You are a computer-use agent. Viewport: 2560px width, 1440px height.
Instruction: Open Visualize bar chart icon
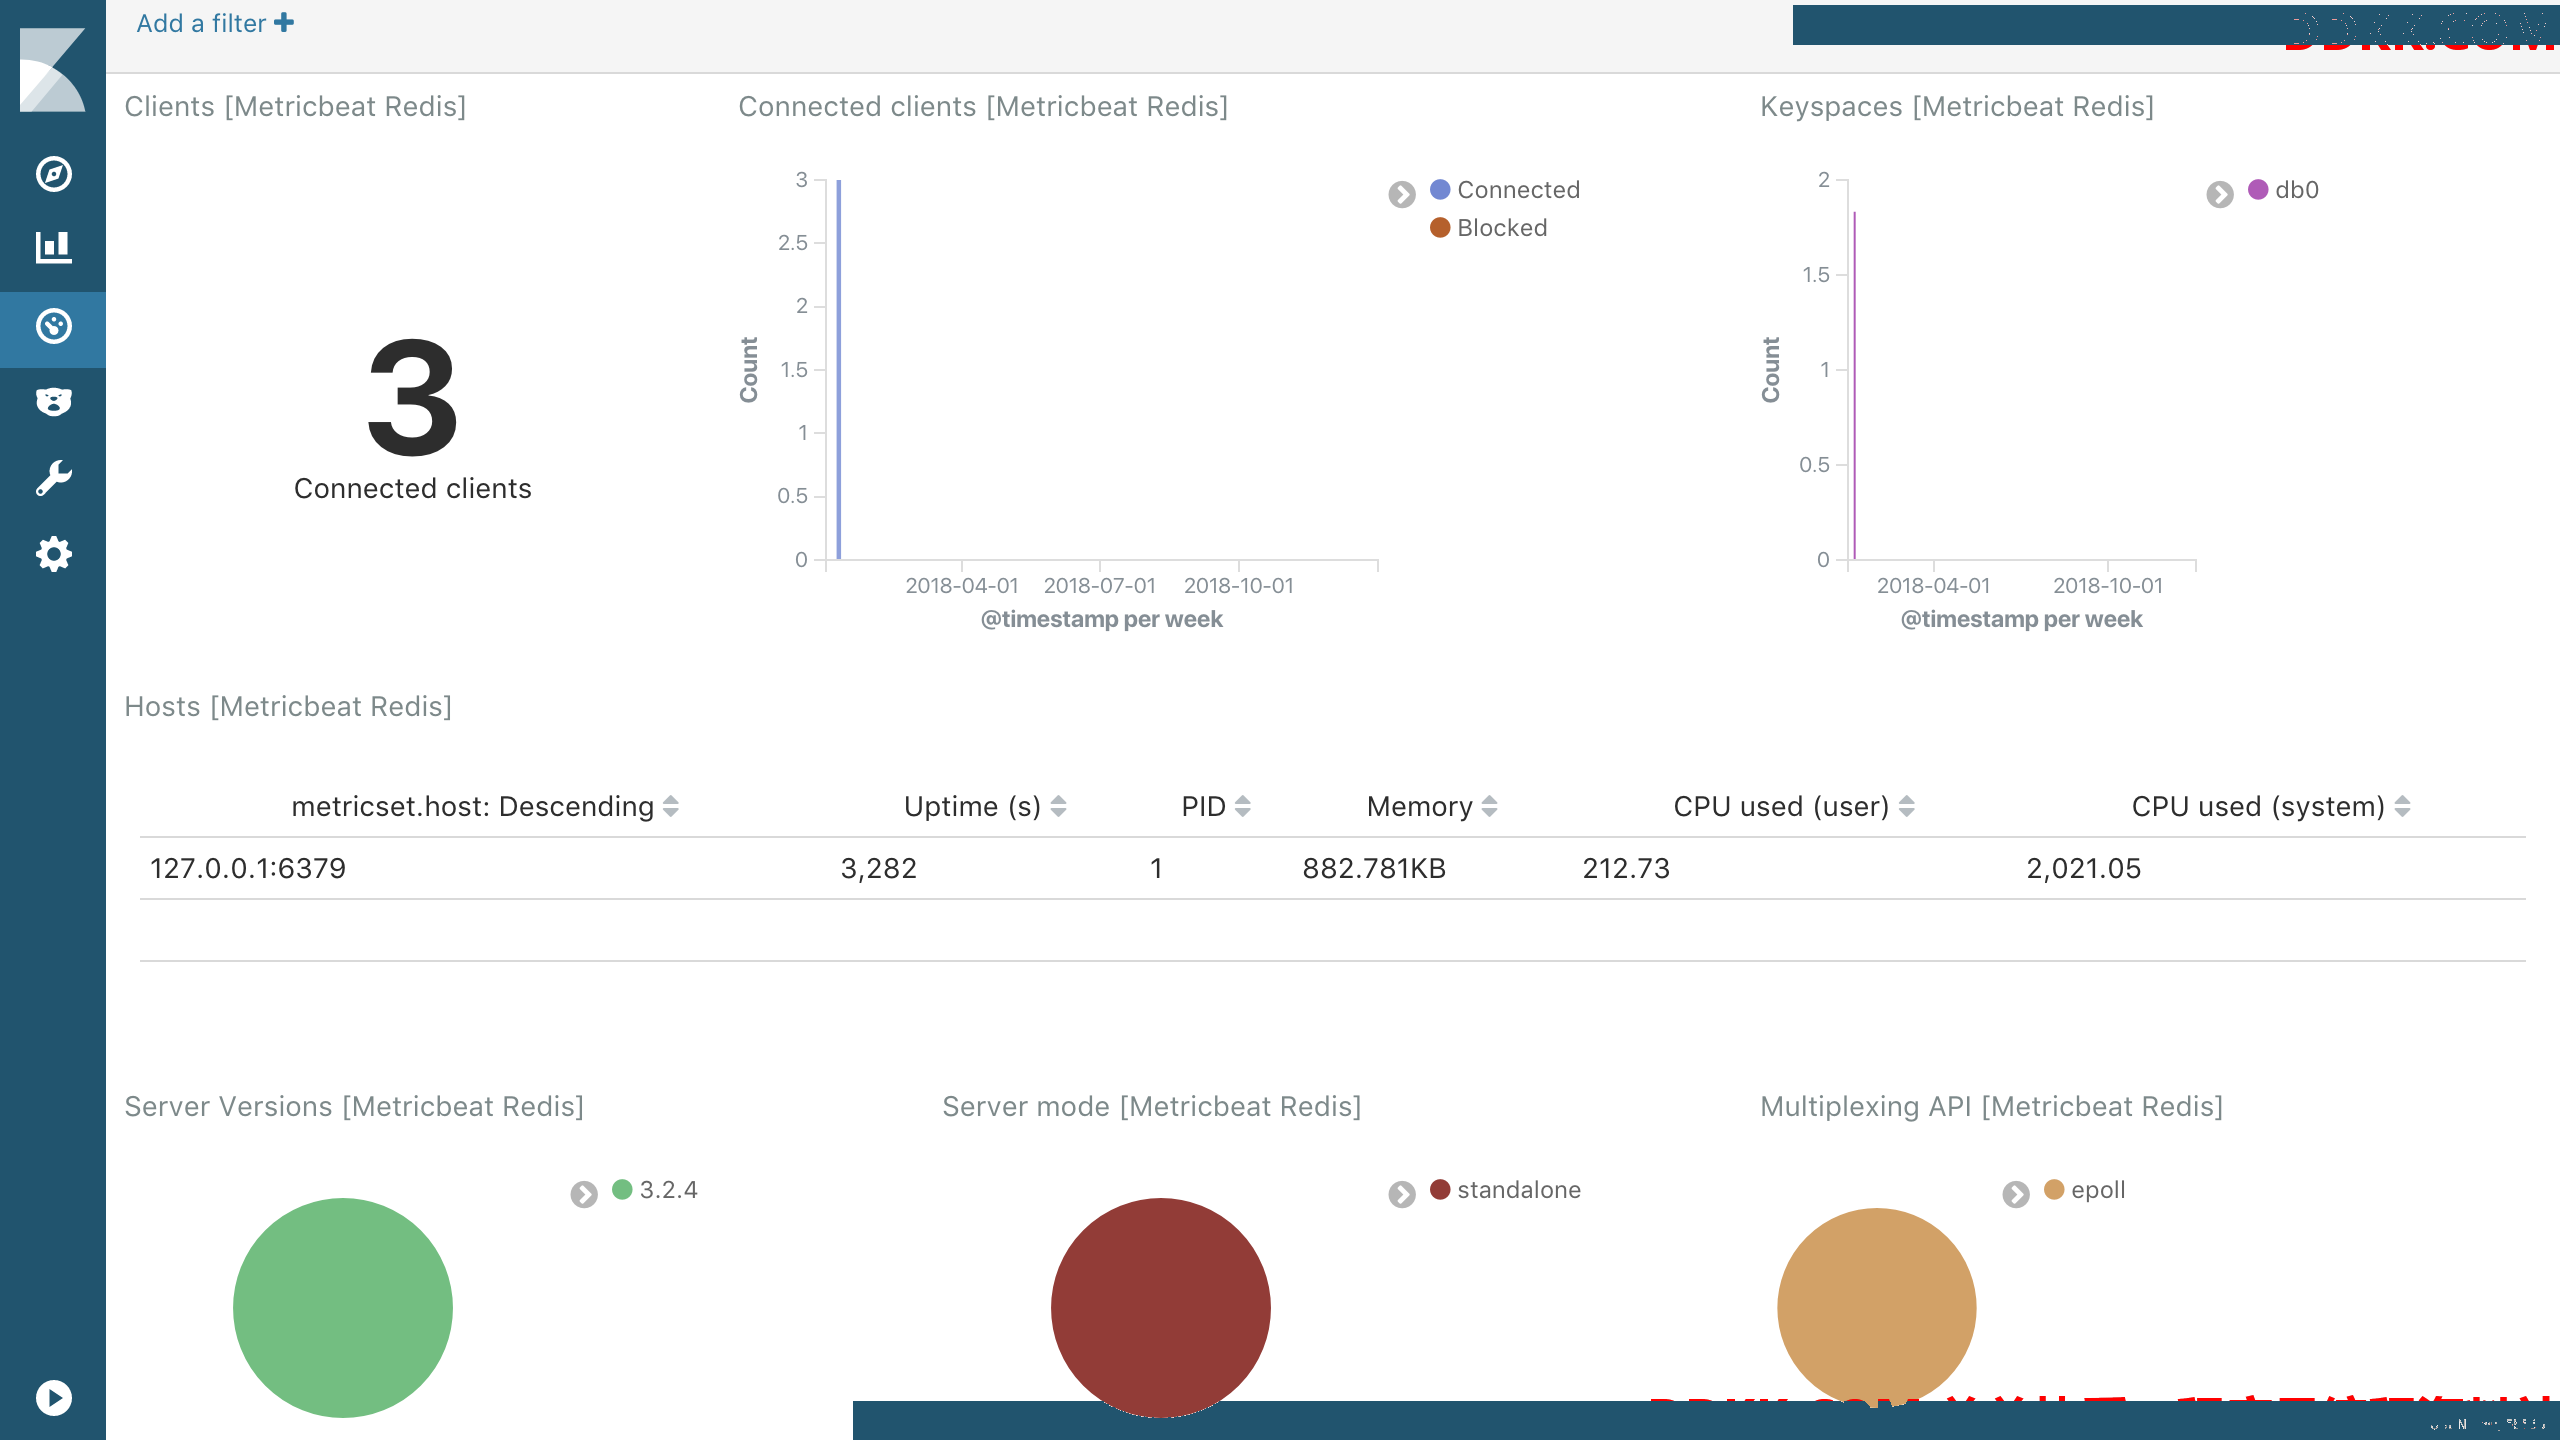(53, 248)
